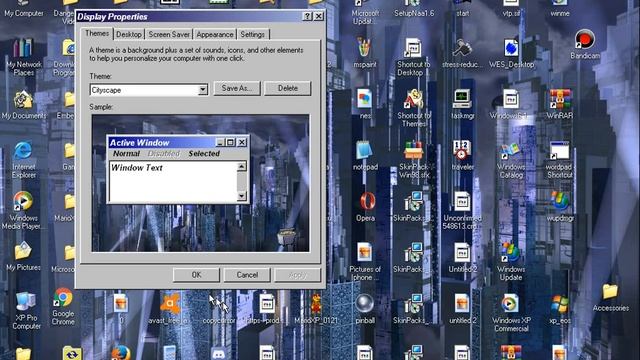Viewport: 640px width, 360px height.
Task: Select the stress-reduc... hammer icon
Action: pos(462,52)
